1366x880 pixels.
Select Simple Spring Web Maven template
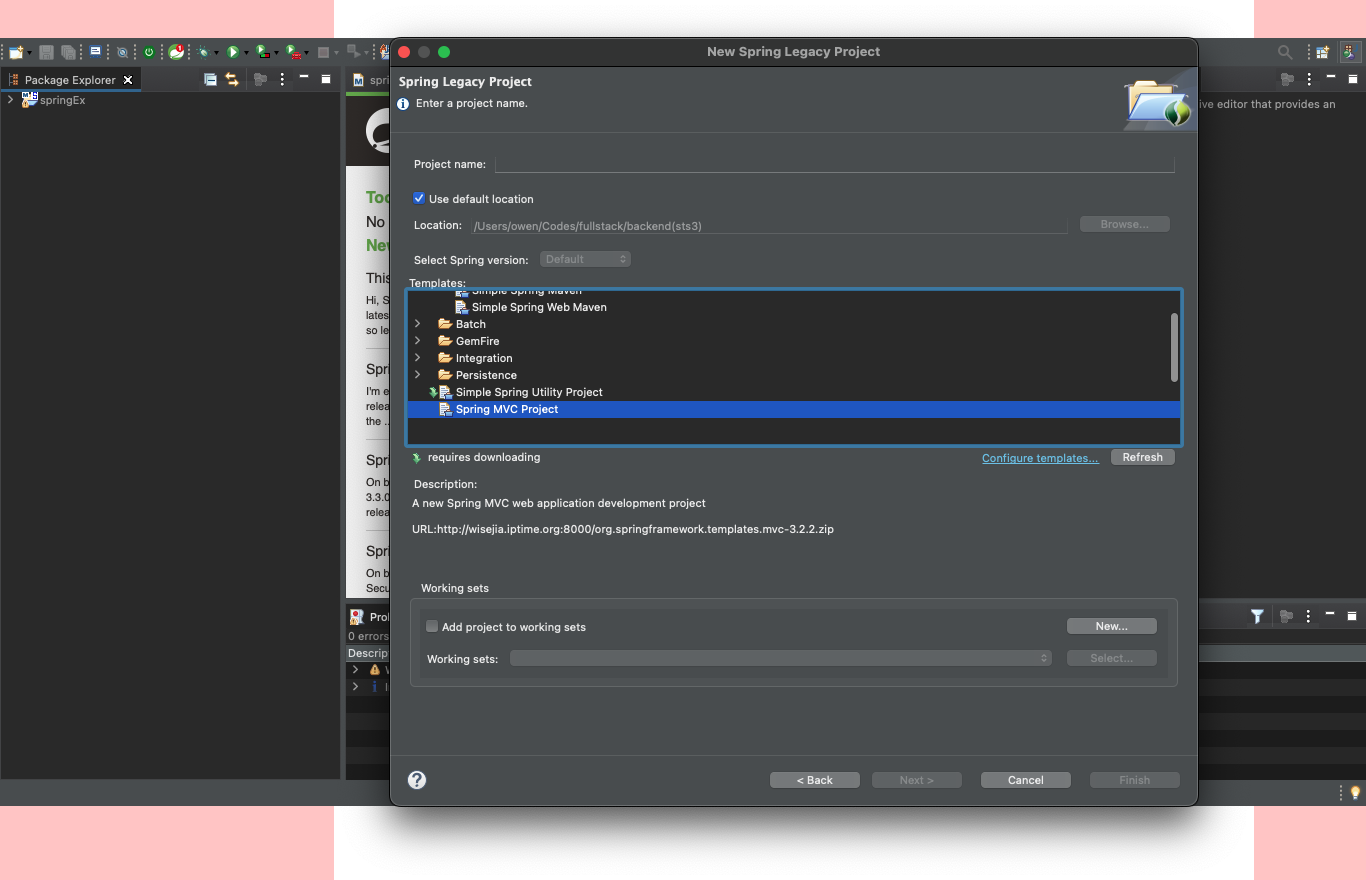coord(539,307)
